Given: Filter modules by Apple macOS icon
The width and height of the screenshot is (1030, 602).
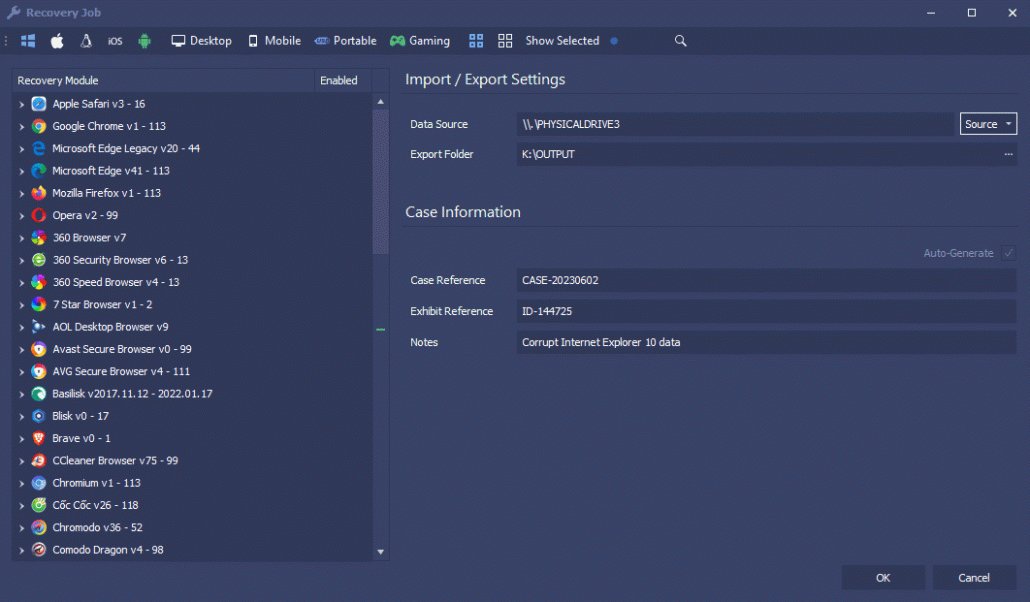Looking at the screenshot, I should click(x=57, y=41).
